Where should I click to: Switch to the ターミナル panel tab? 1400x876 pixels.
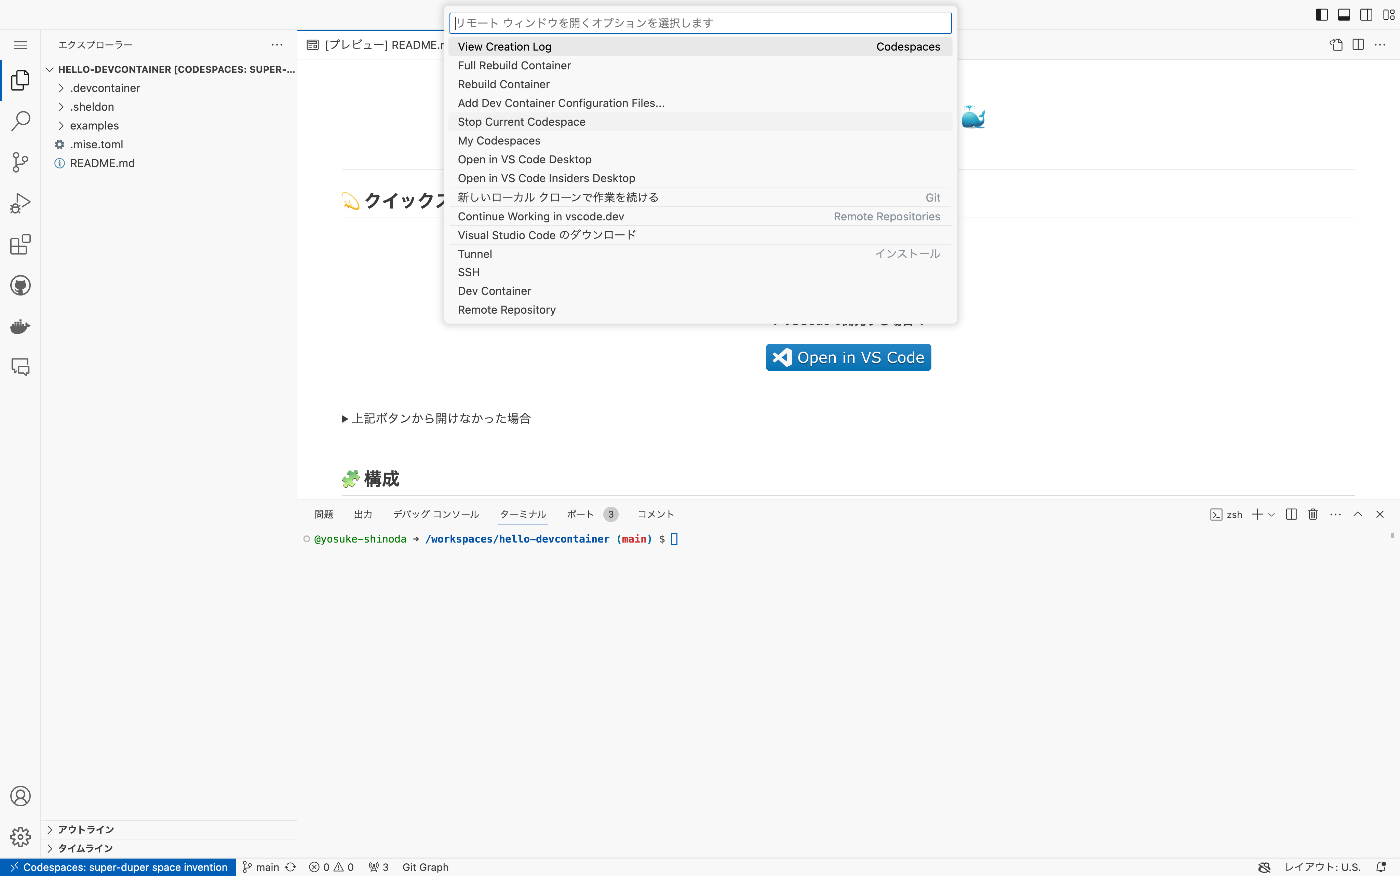click(x=523, y=514)
